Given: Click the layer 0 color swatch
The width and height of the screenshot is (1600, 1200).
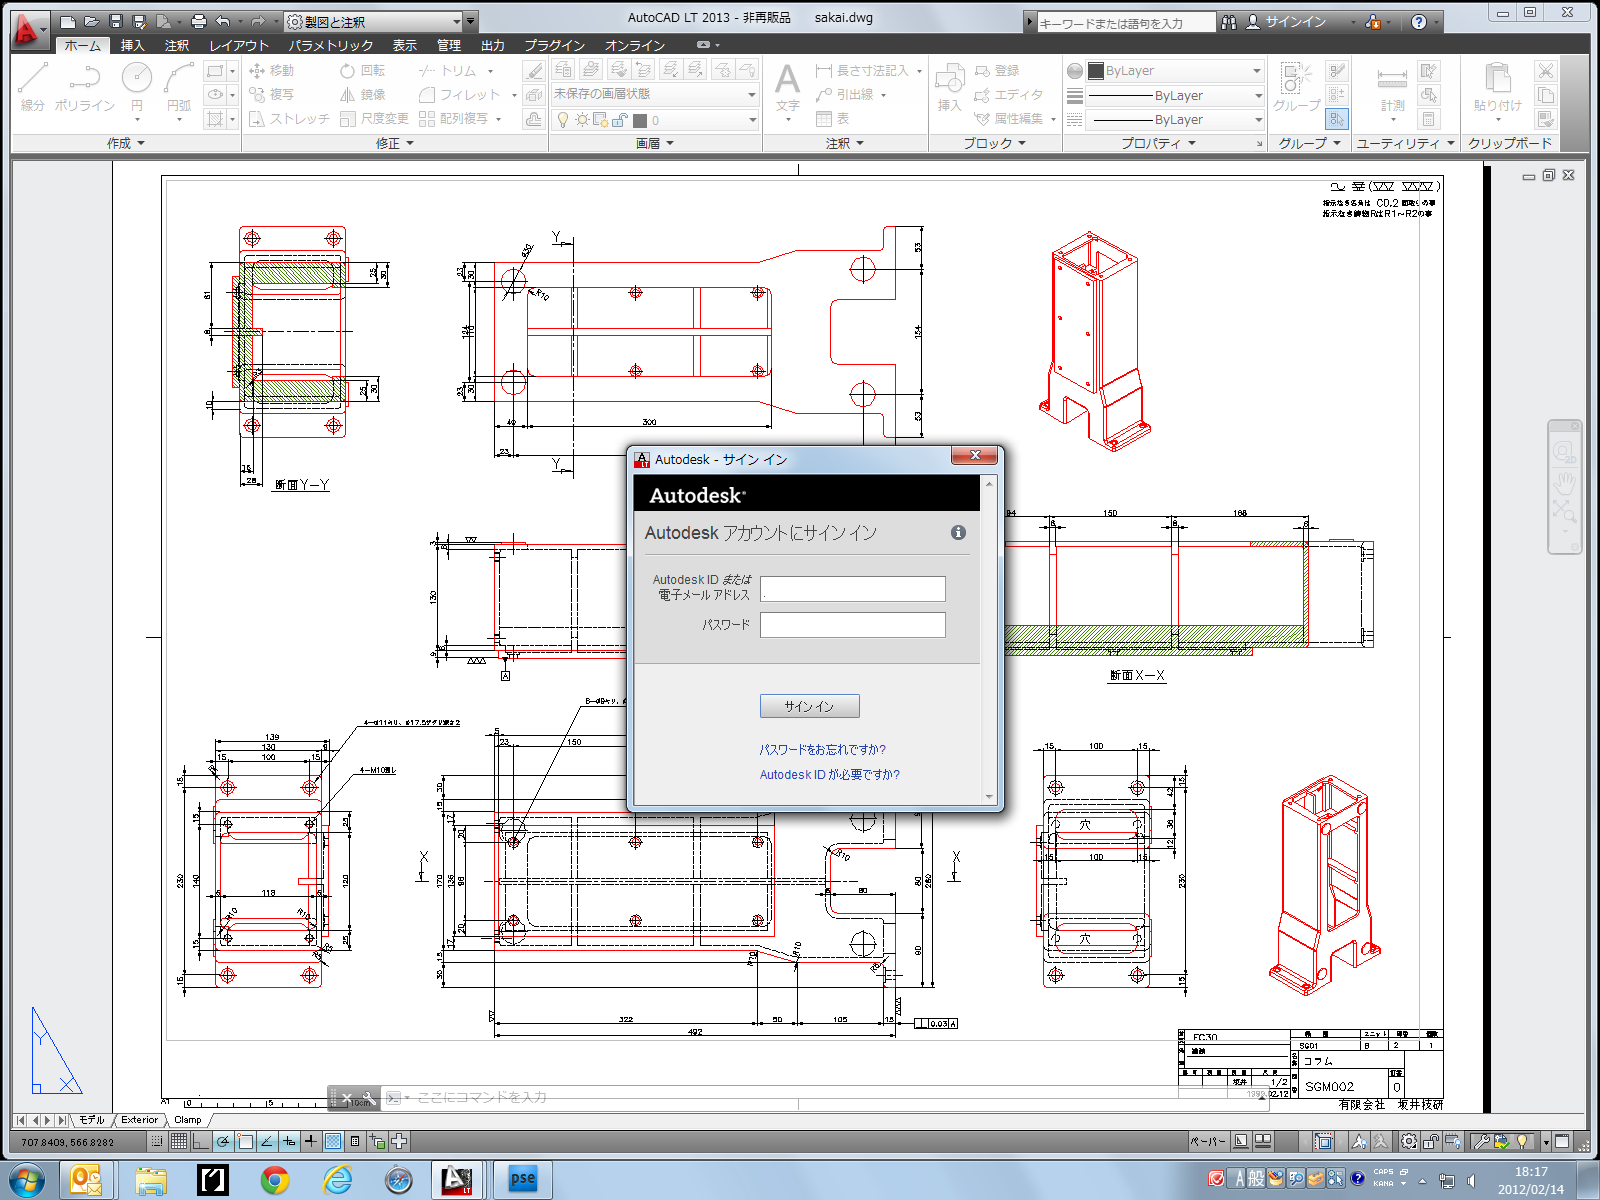Looking at the screenshot, I should tap(640, 120).
